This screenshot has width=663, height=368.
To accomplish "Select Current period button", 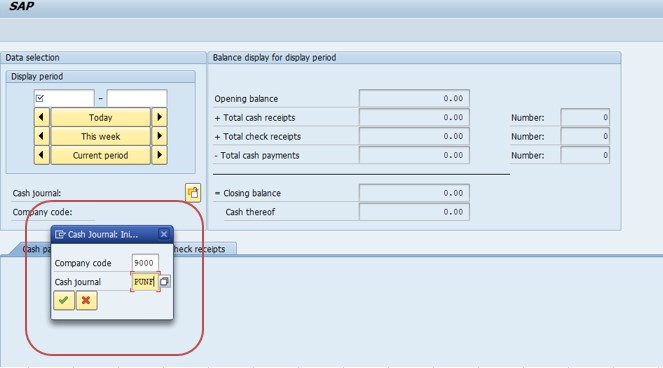I will 101,155.
